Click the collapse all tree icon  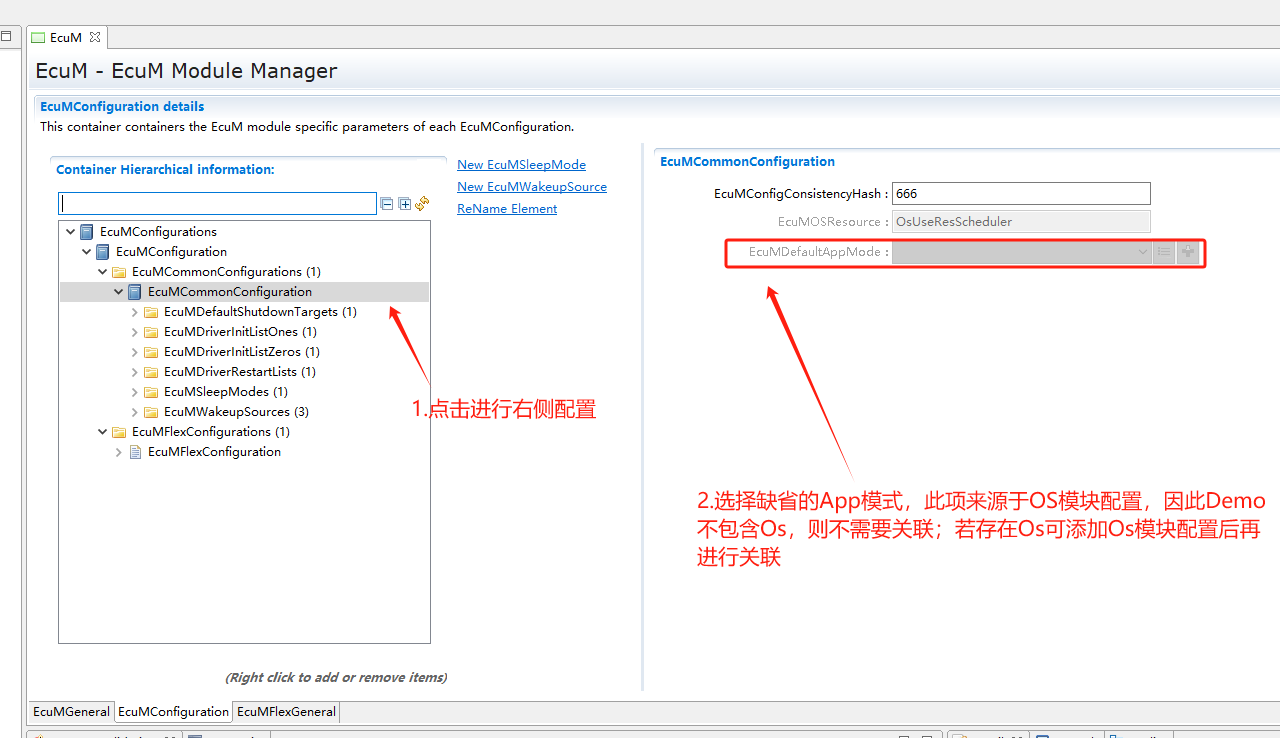(x=386, y=204)
